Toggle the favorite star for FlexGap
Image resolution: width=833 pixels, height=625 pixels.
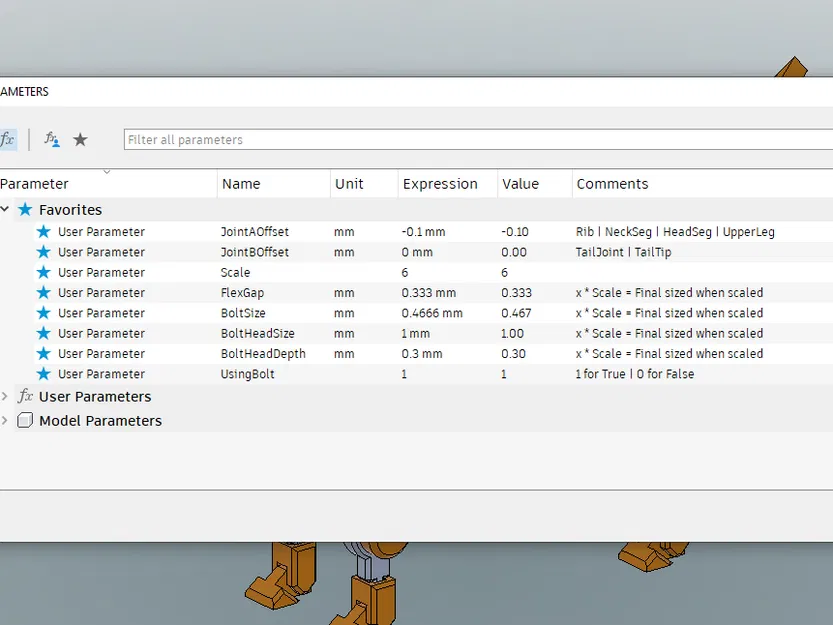[x=44, y=292]
